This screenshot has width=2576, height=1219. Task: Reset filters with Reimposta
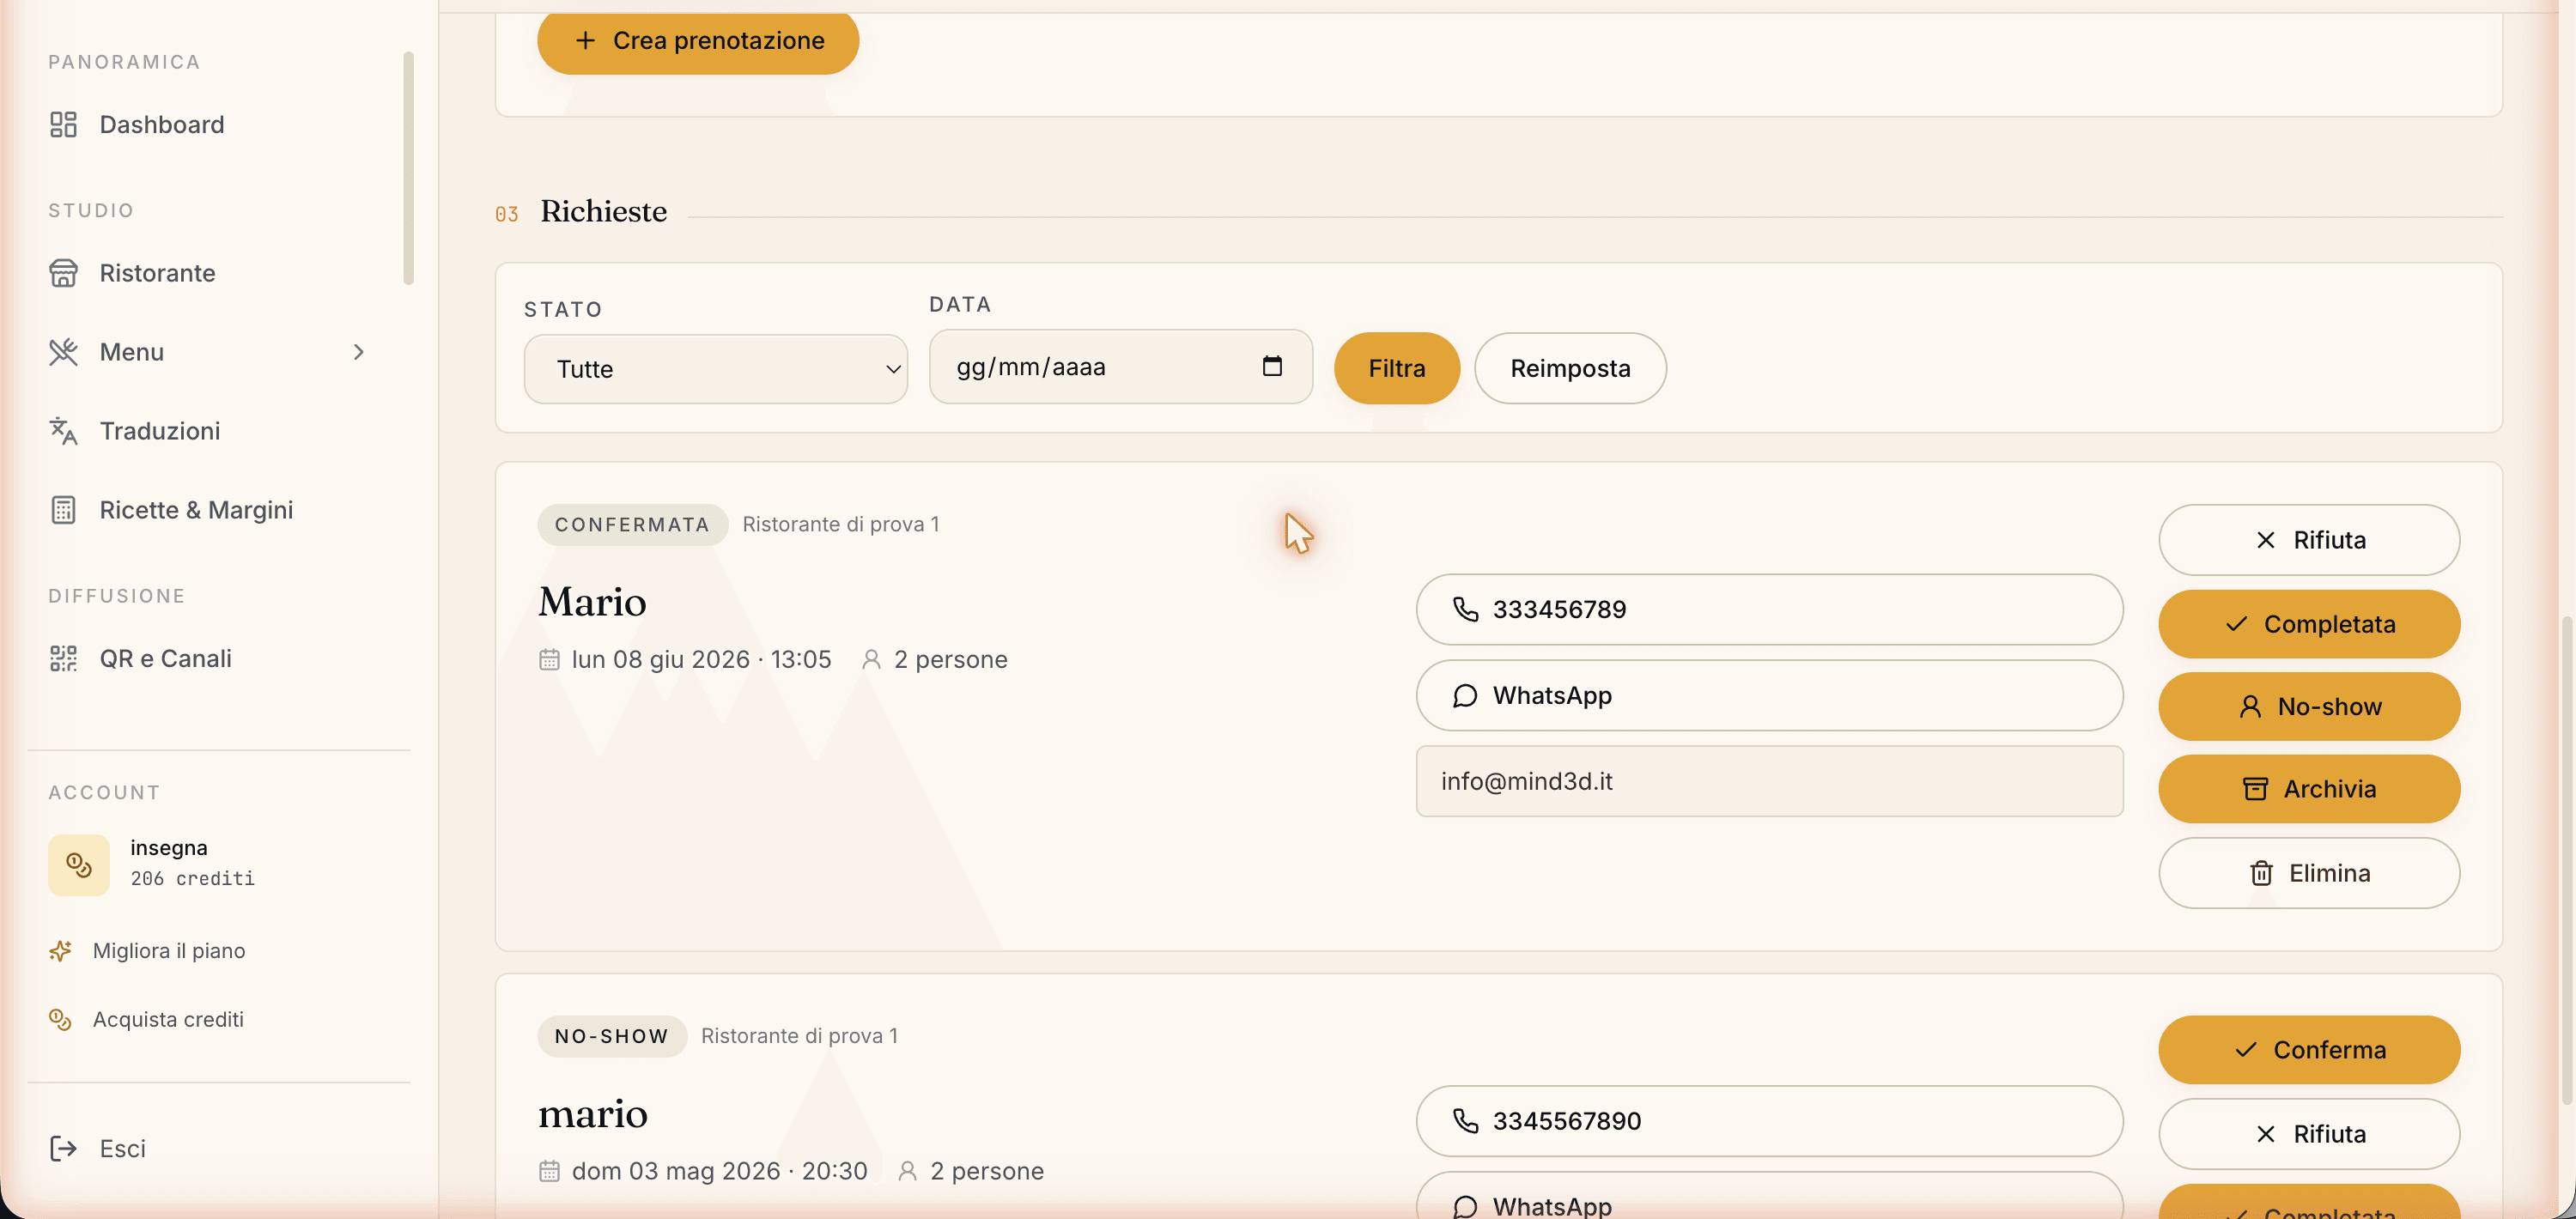[x=1569, y=368]
